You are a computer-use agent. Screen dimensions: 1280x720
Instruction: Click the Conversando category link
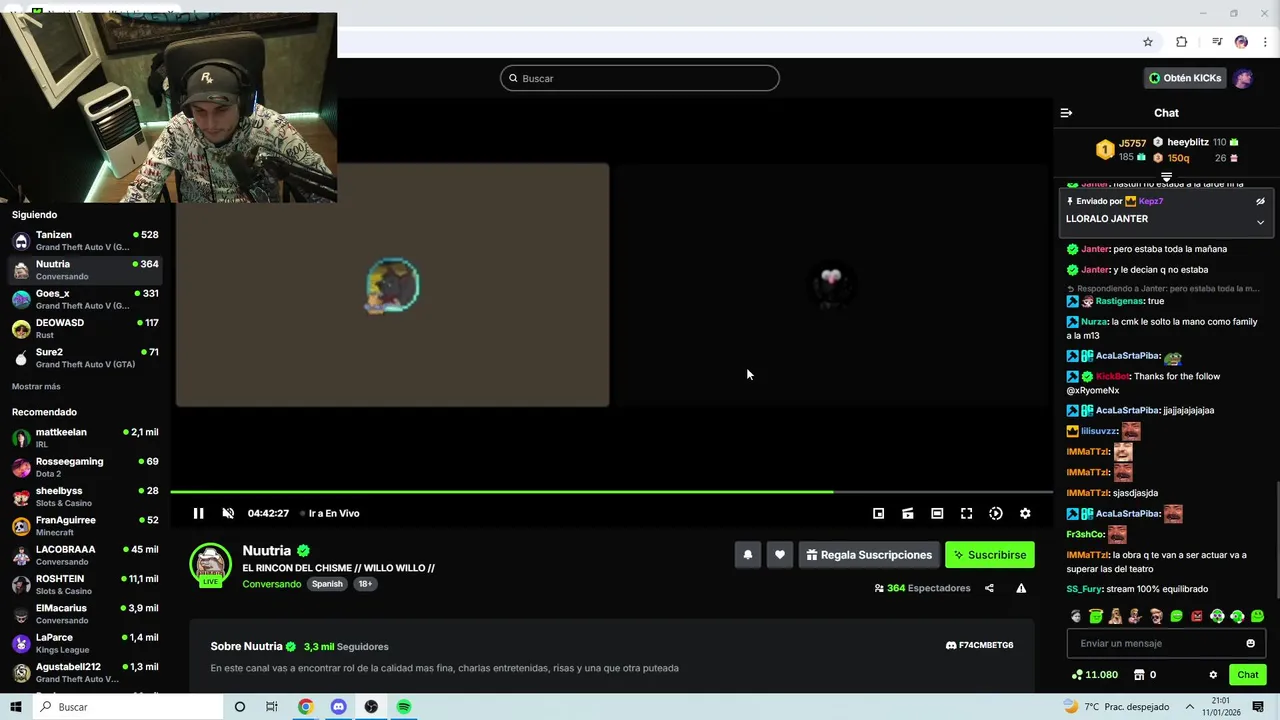[271, 584]
